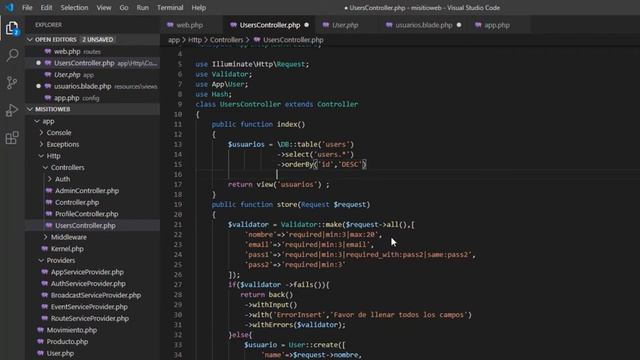This screenshot has width=640, height=360.
Task: Open AdminController.php file
Action: (x=87, y=191)
